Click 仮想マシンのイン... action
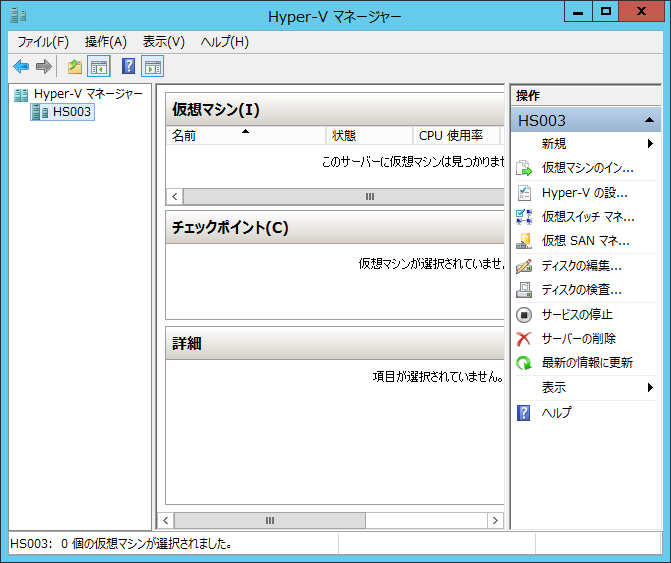The width and height of the screenshot is (671, 563). (588, 168)
